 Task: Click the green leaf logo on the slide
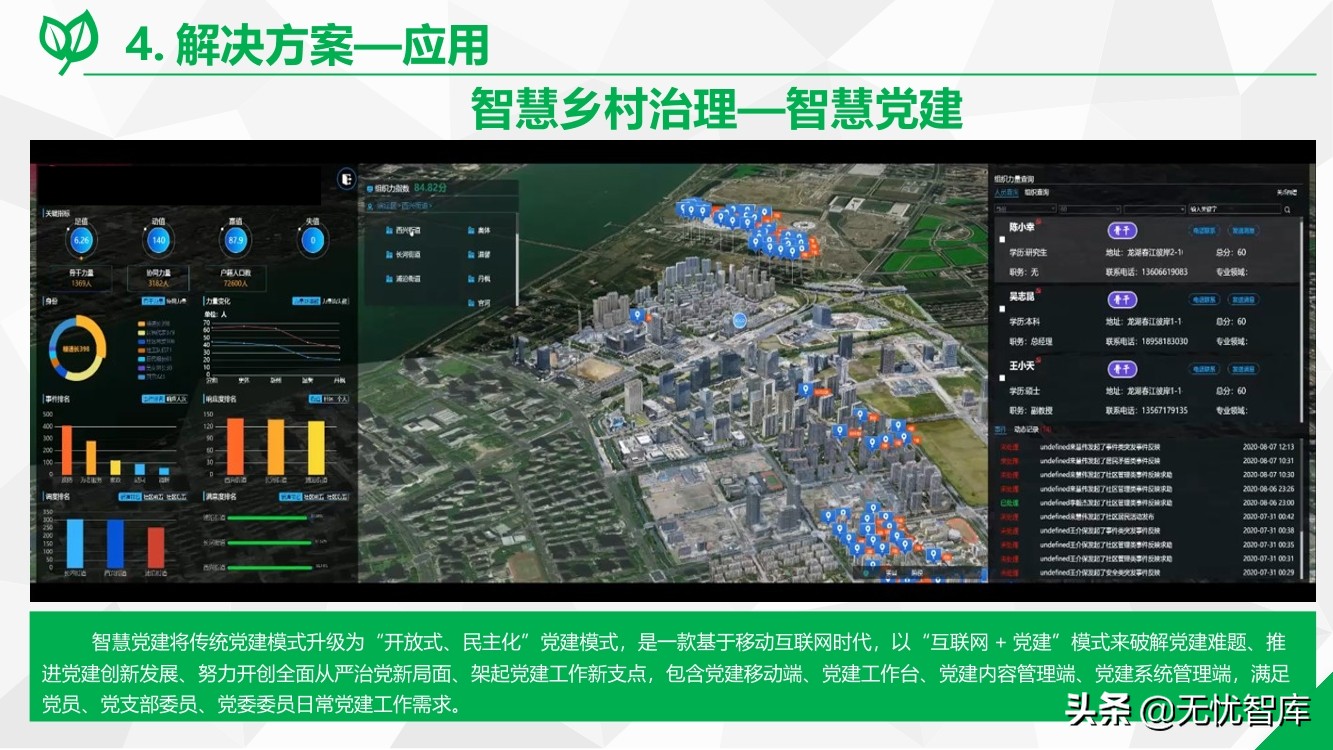69,40
